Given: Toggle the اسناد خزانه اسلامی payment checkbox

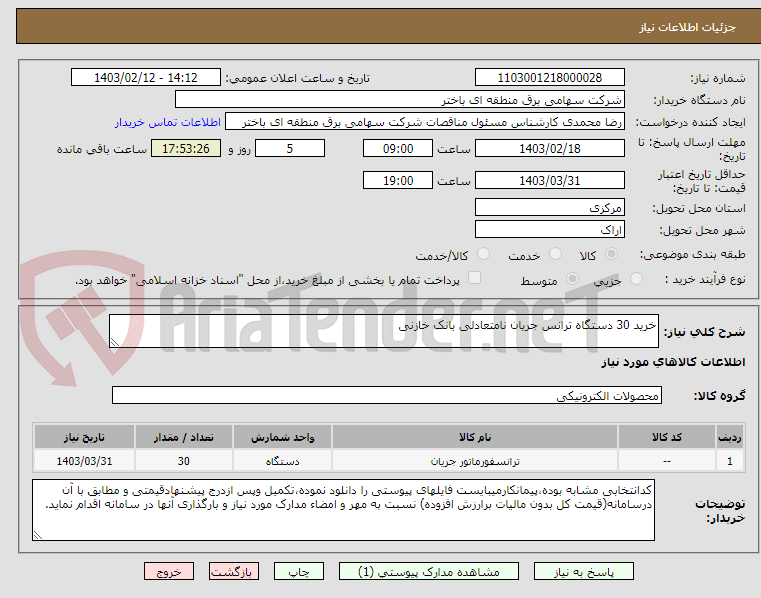Looking at the screenshot, I should tap(474, 278).
